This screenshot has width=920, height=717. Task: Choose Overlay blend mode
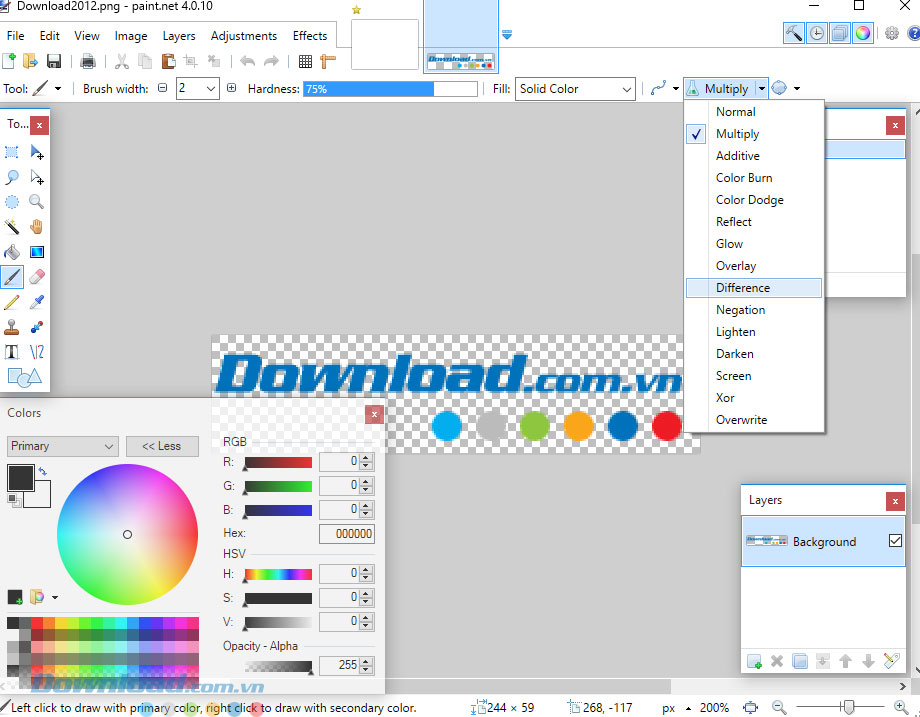[x=753, y=266]
